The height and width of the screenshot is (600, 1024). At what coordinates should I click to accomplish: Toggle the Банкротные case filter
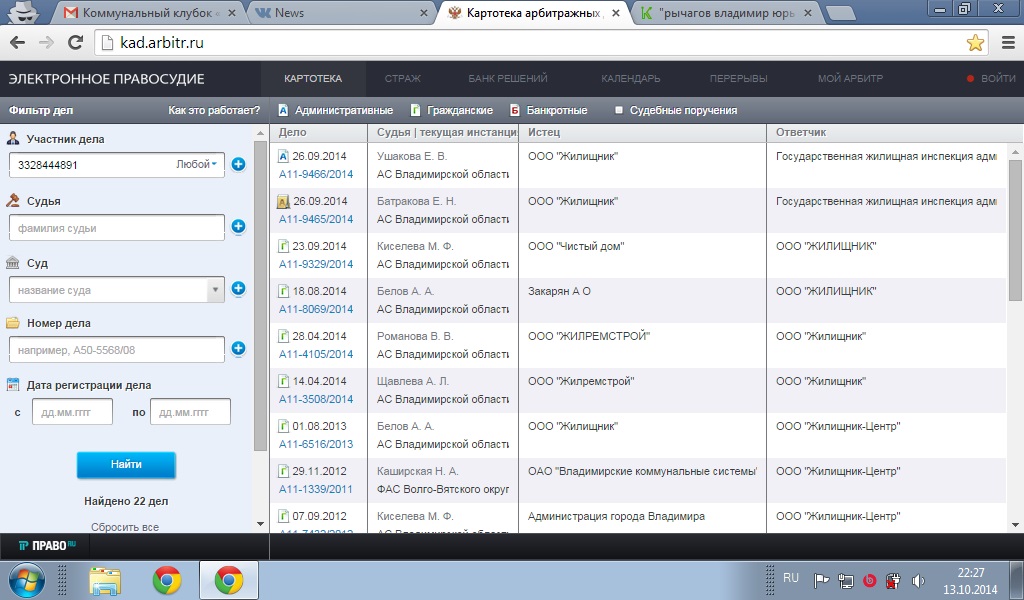(x=549, y=110)
